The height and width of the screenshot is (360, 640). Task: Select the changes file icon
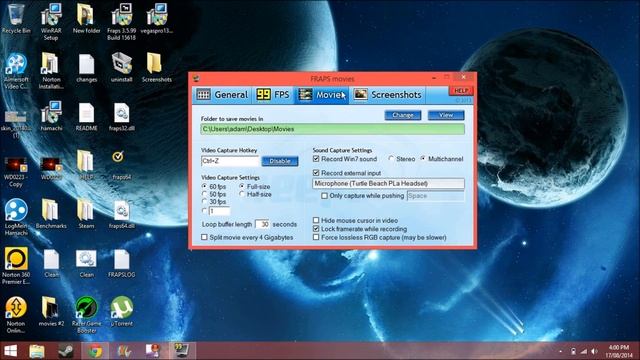point(87,69)
